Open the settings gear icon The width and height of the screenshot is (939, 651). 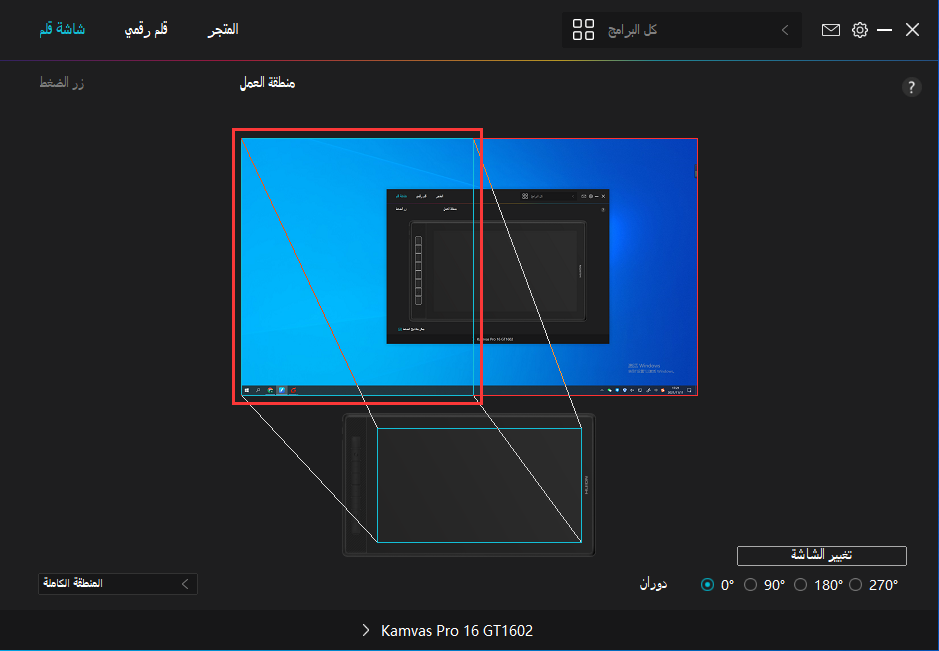(859, 30)
